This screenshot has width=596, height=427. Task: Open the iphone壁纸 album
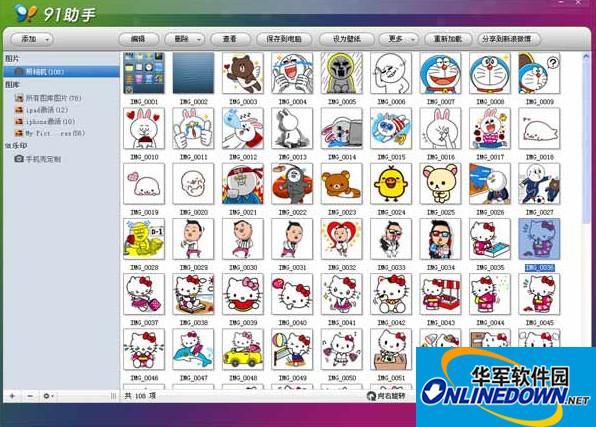(45, 122)
